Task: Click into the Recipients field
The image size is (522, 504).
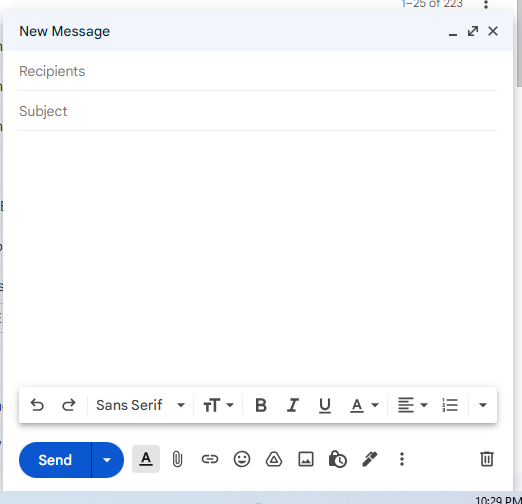Action: pos(258,71)
